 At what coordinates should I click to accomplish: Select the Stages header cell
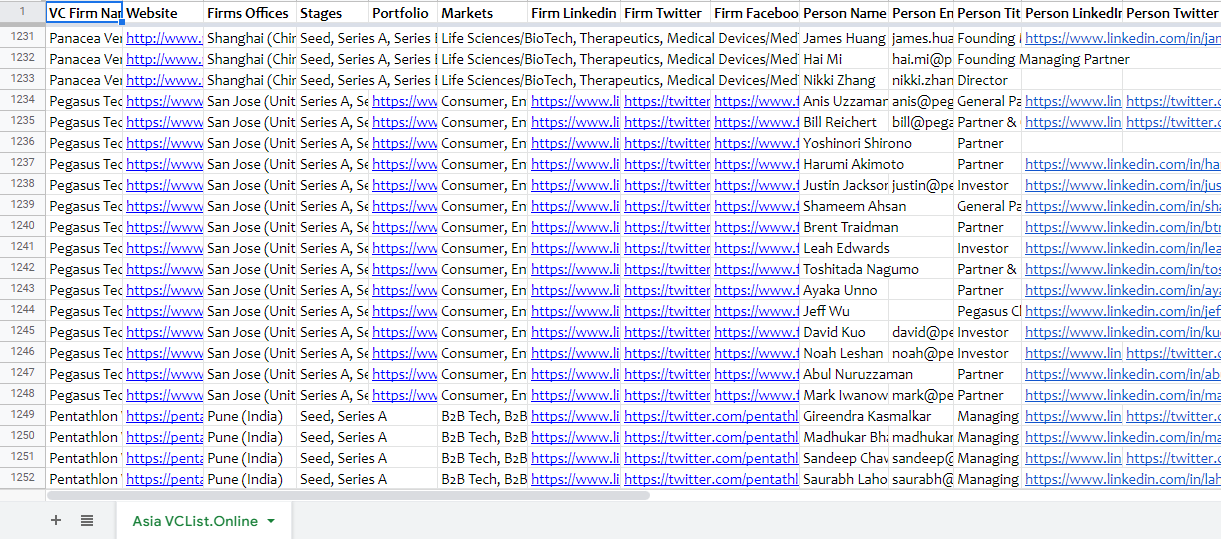click(x=332, y=13)
